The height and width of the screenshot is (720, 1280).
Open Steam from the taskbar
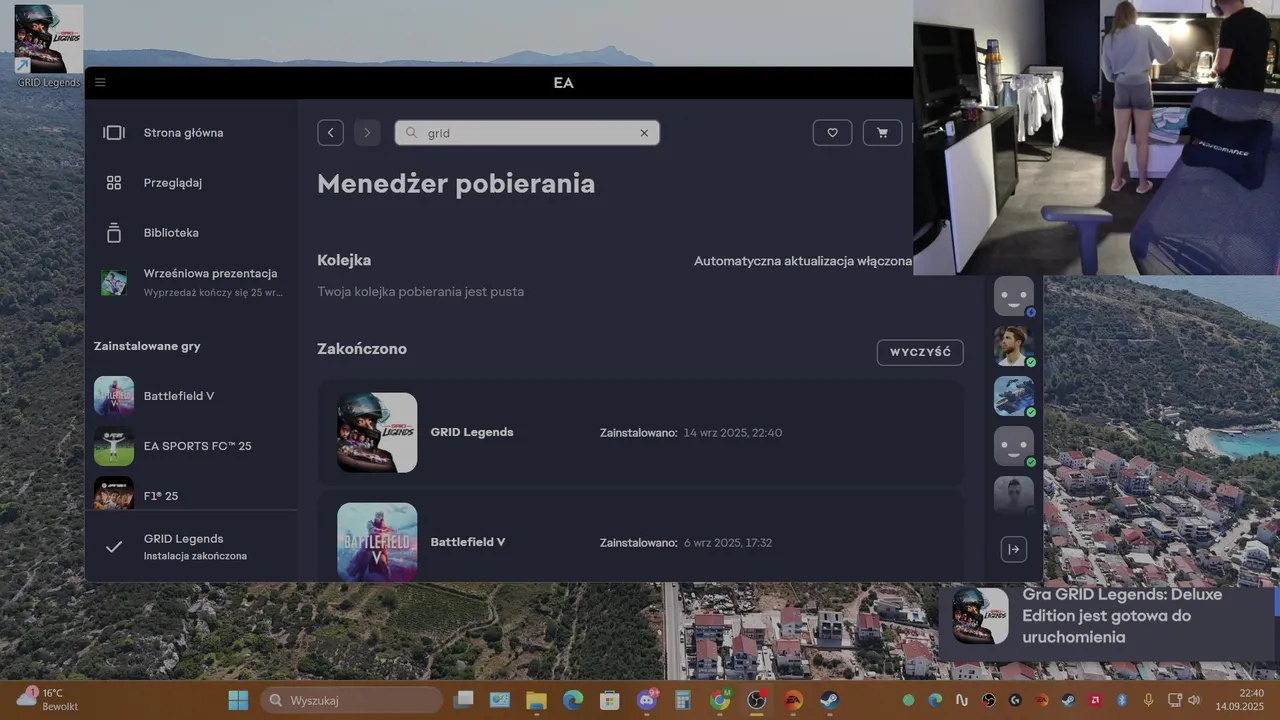pos(829,700)
